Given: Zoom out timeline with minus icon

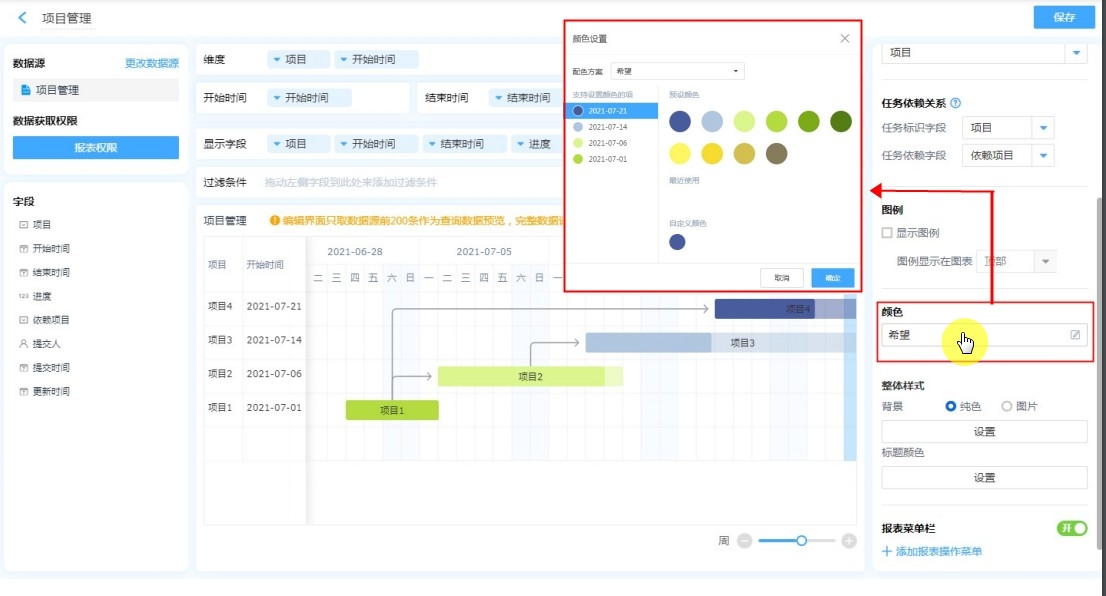Looking at the screenshot, I should tap(744, 541).
